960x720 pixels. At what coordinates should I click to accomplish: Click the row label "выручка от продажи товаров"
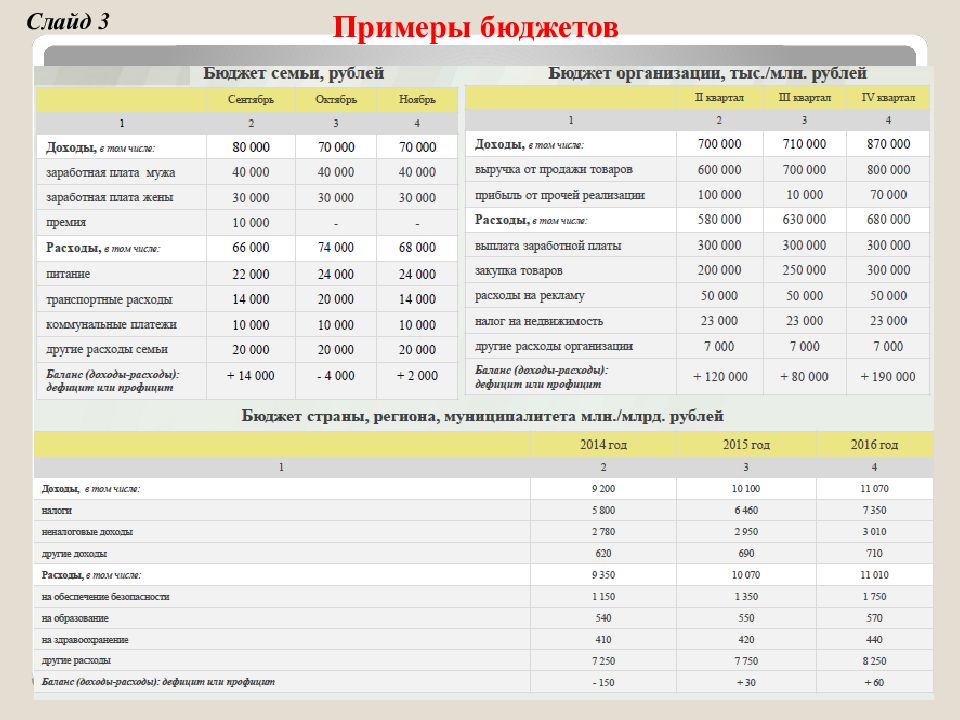553,169
